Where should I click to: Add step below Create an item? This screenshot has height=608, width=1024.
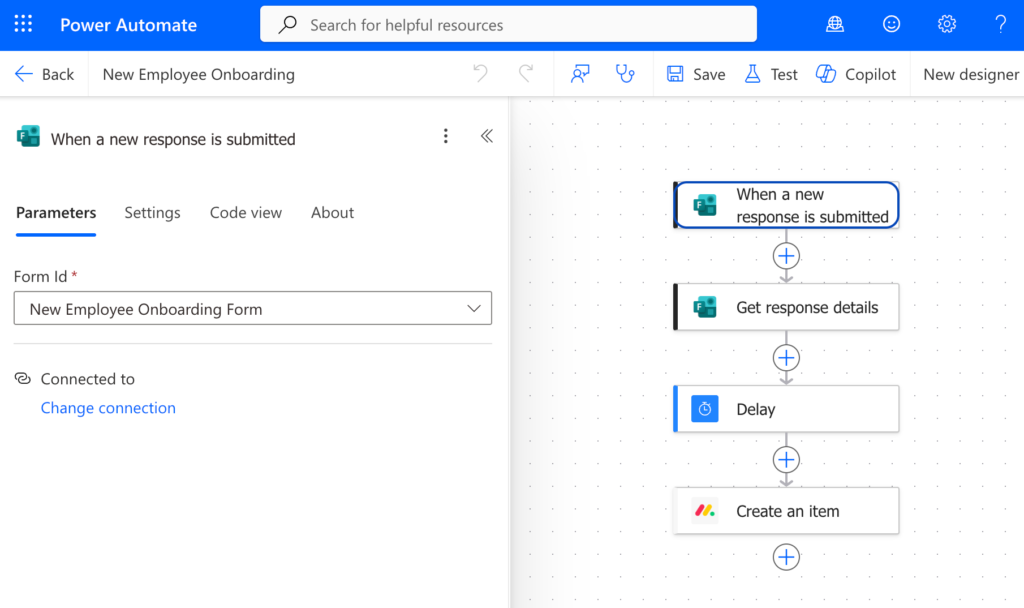pyautogui.click(x=786, y=557)
